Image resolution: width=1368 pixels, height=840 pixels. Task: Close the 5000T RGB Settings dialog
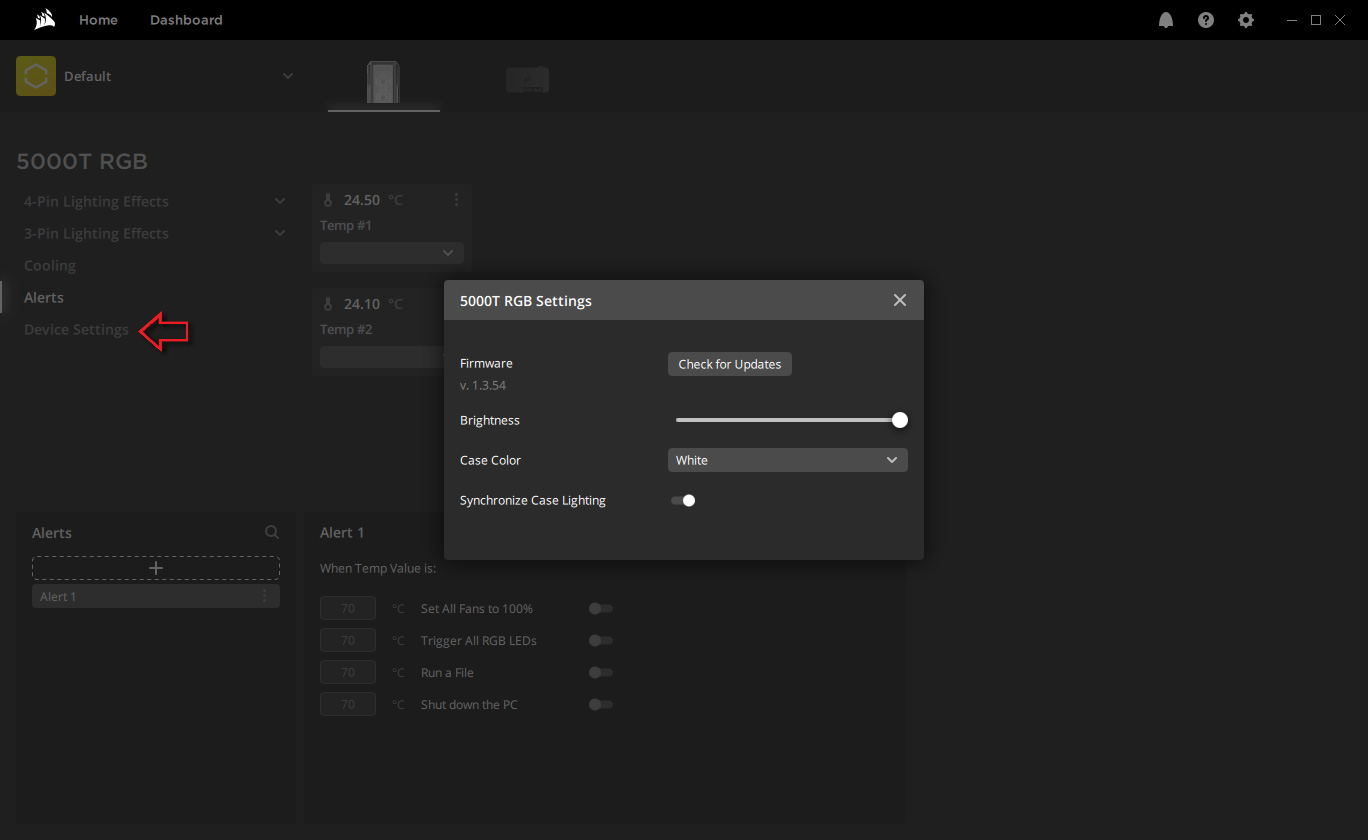(900, 300)
